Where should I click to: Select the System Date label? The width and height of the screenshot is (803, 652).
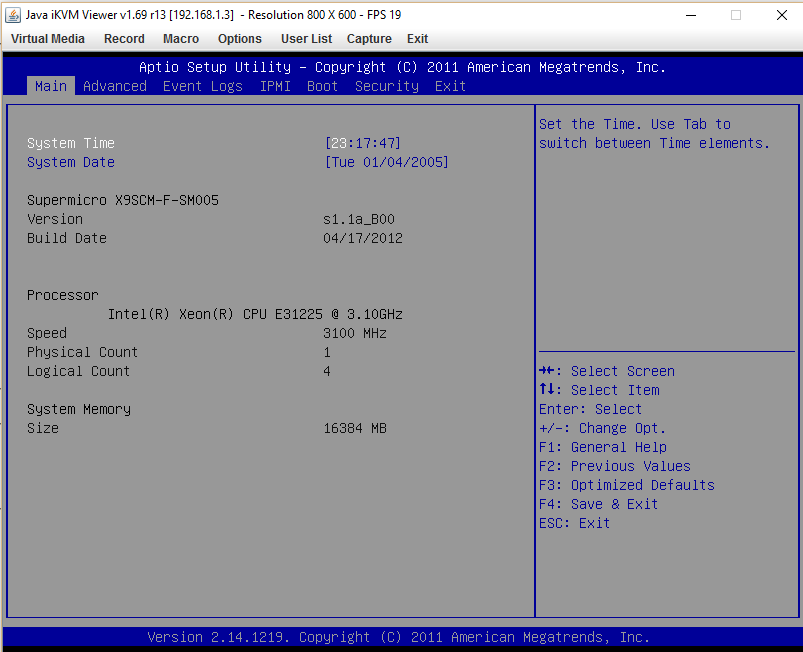pyautogui.click(x=71, y=162)
